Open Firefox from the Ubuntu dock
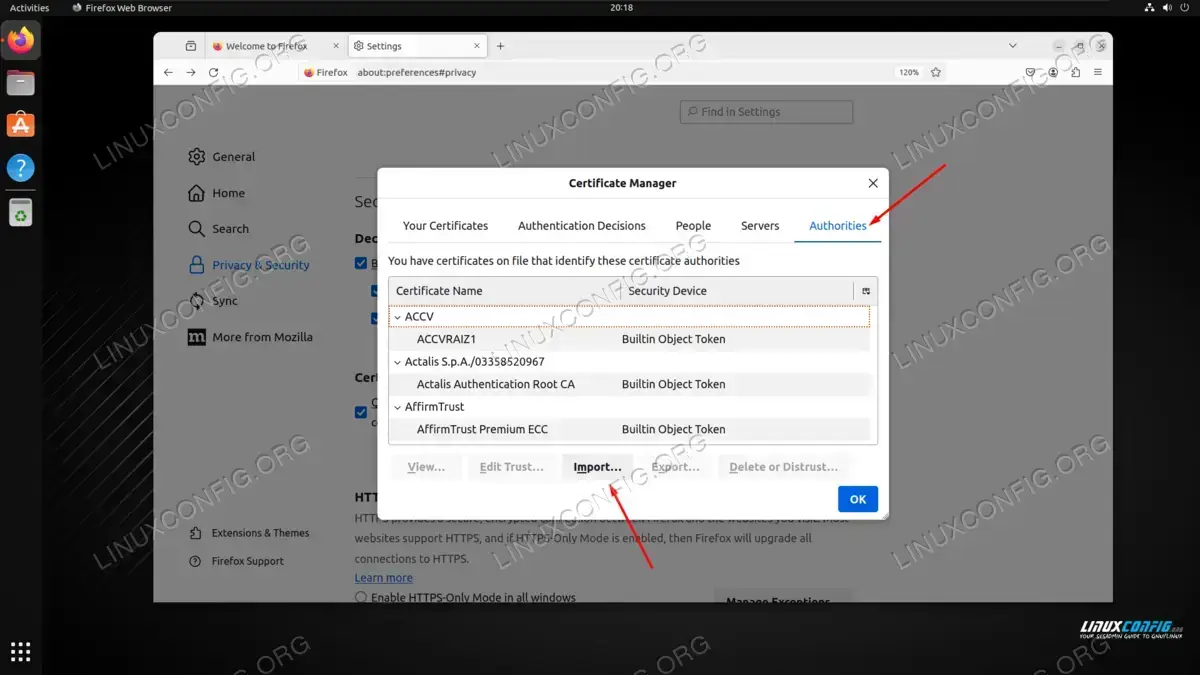Screen dimensions: 1200x675 [21, 41]
